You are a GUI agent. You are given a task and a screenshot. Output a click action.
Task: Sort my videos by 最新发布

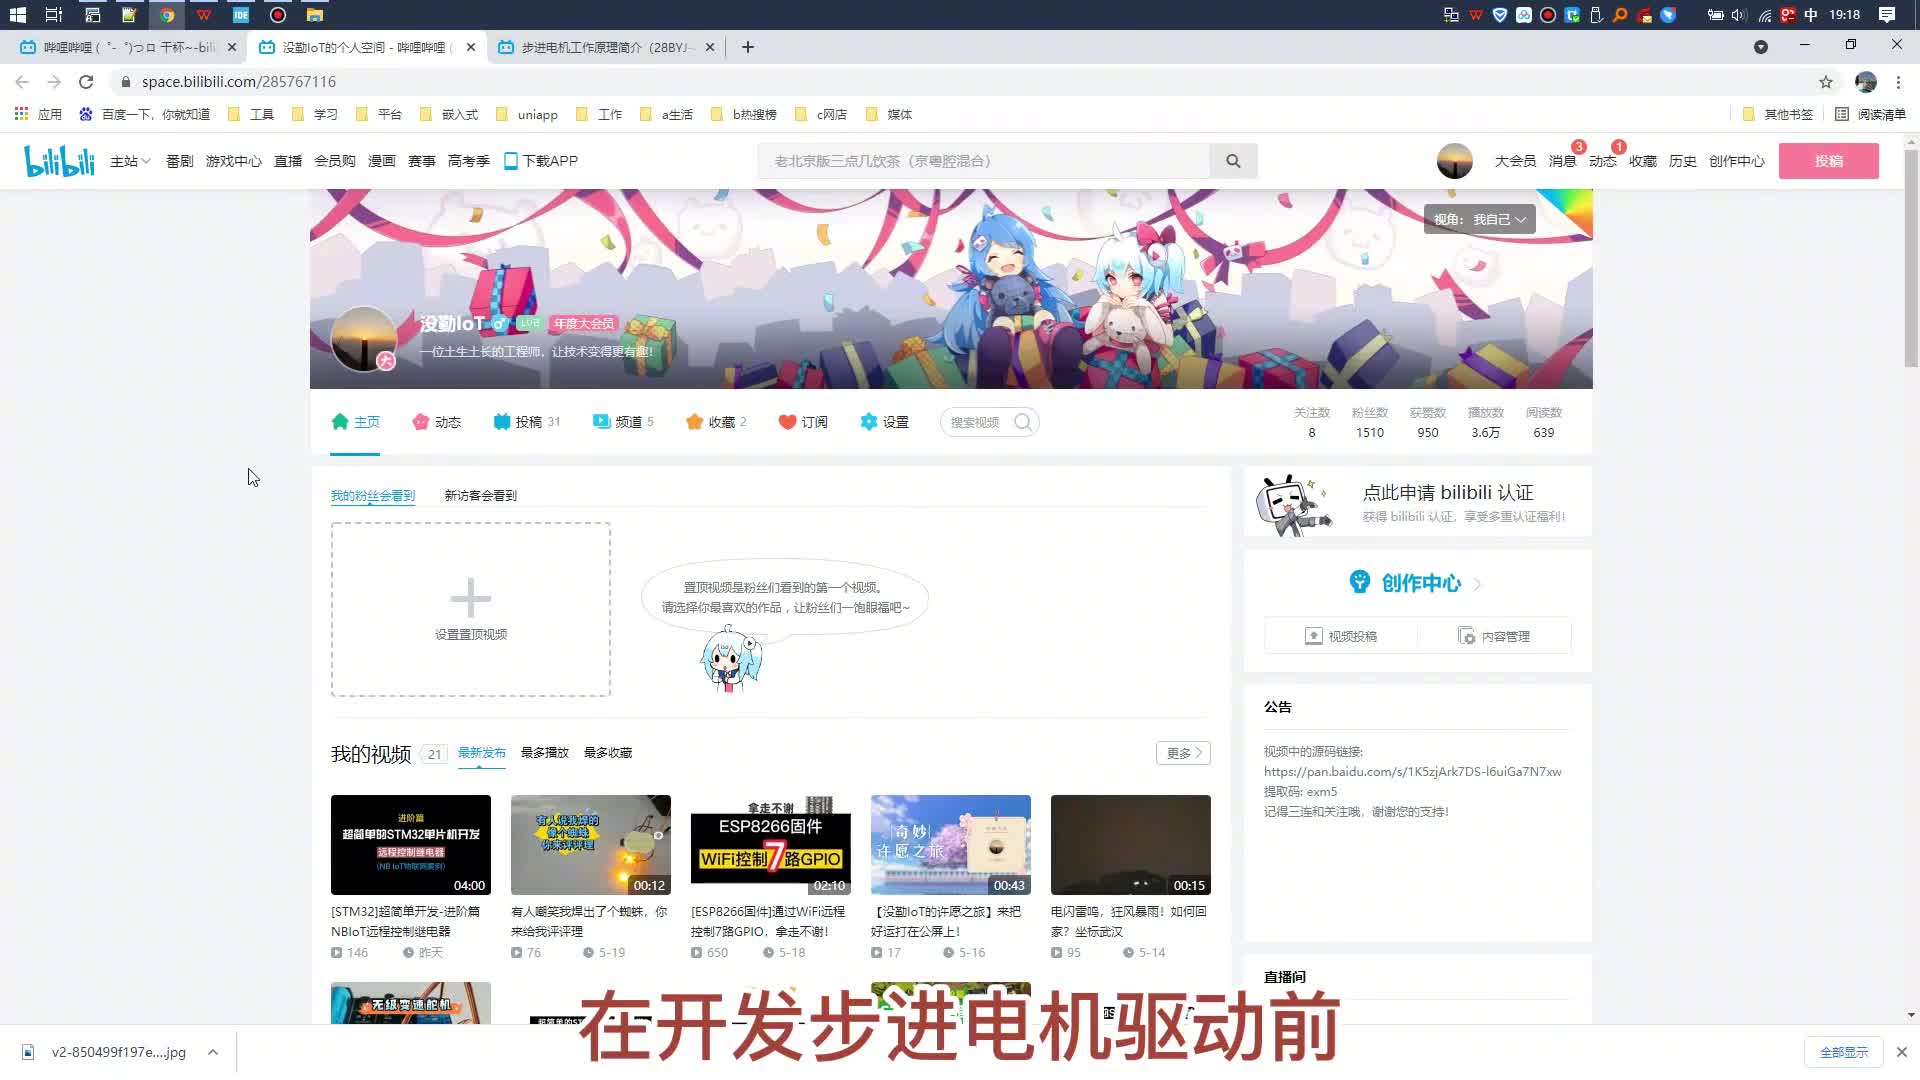tap(481, 753)
